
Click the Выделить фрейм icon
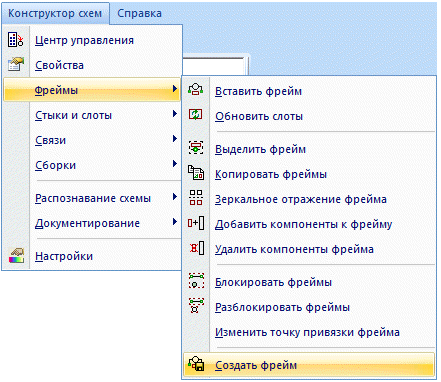pos(196,147)
